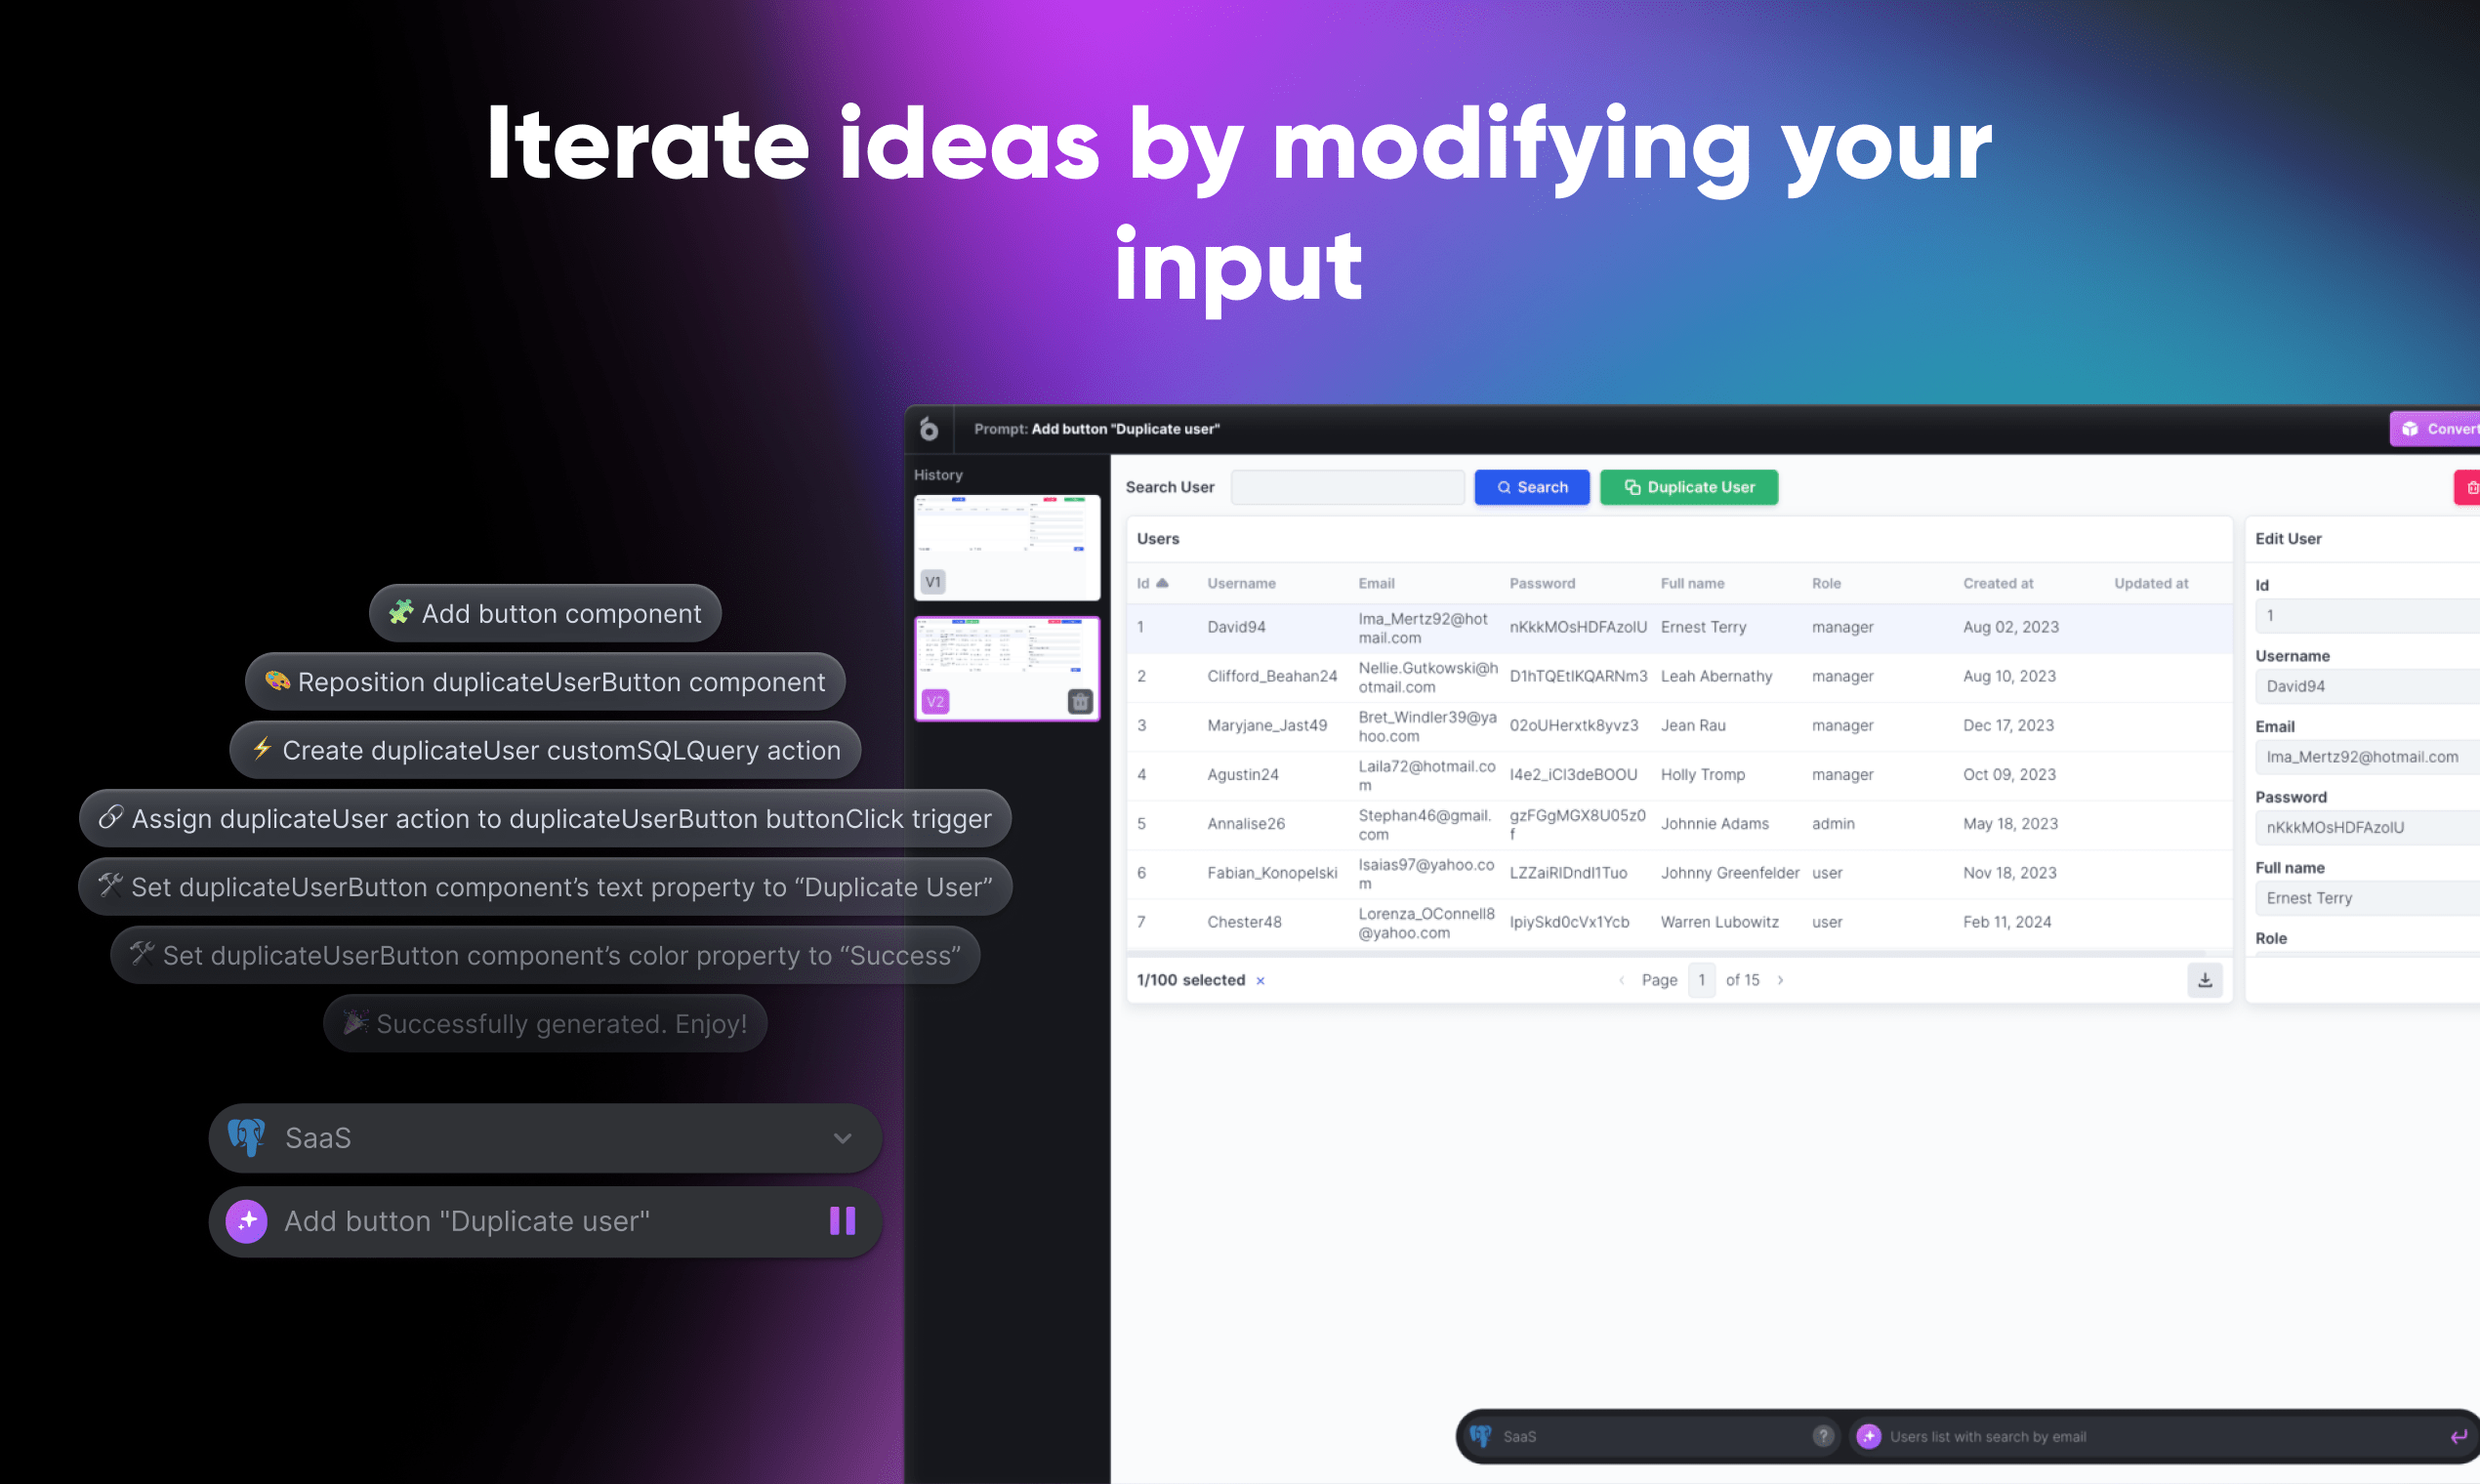Click the lightning bolt create action icon
This screenshot has width=2480, height=1484.
click(264, 749)
